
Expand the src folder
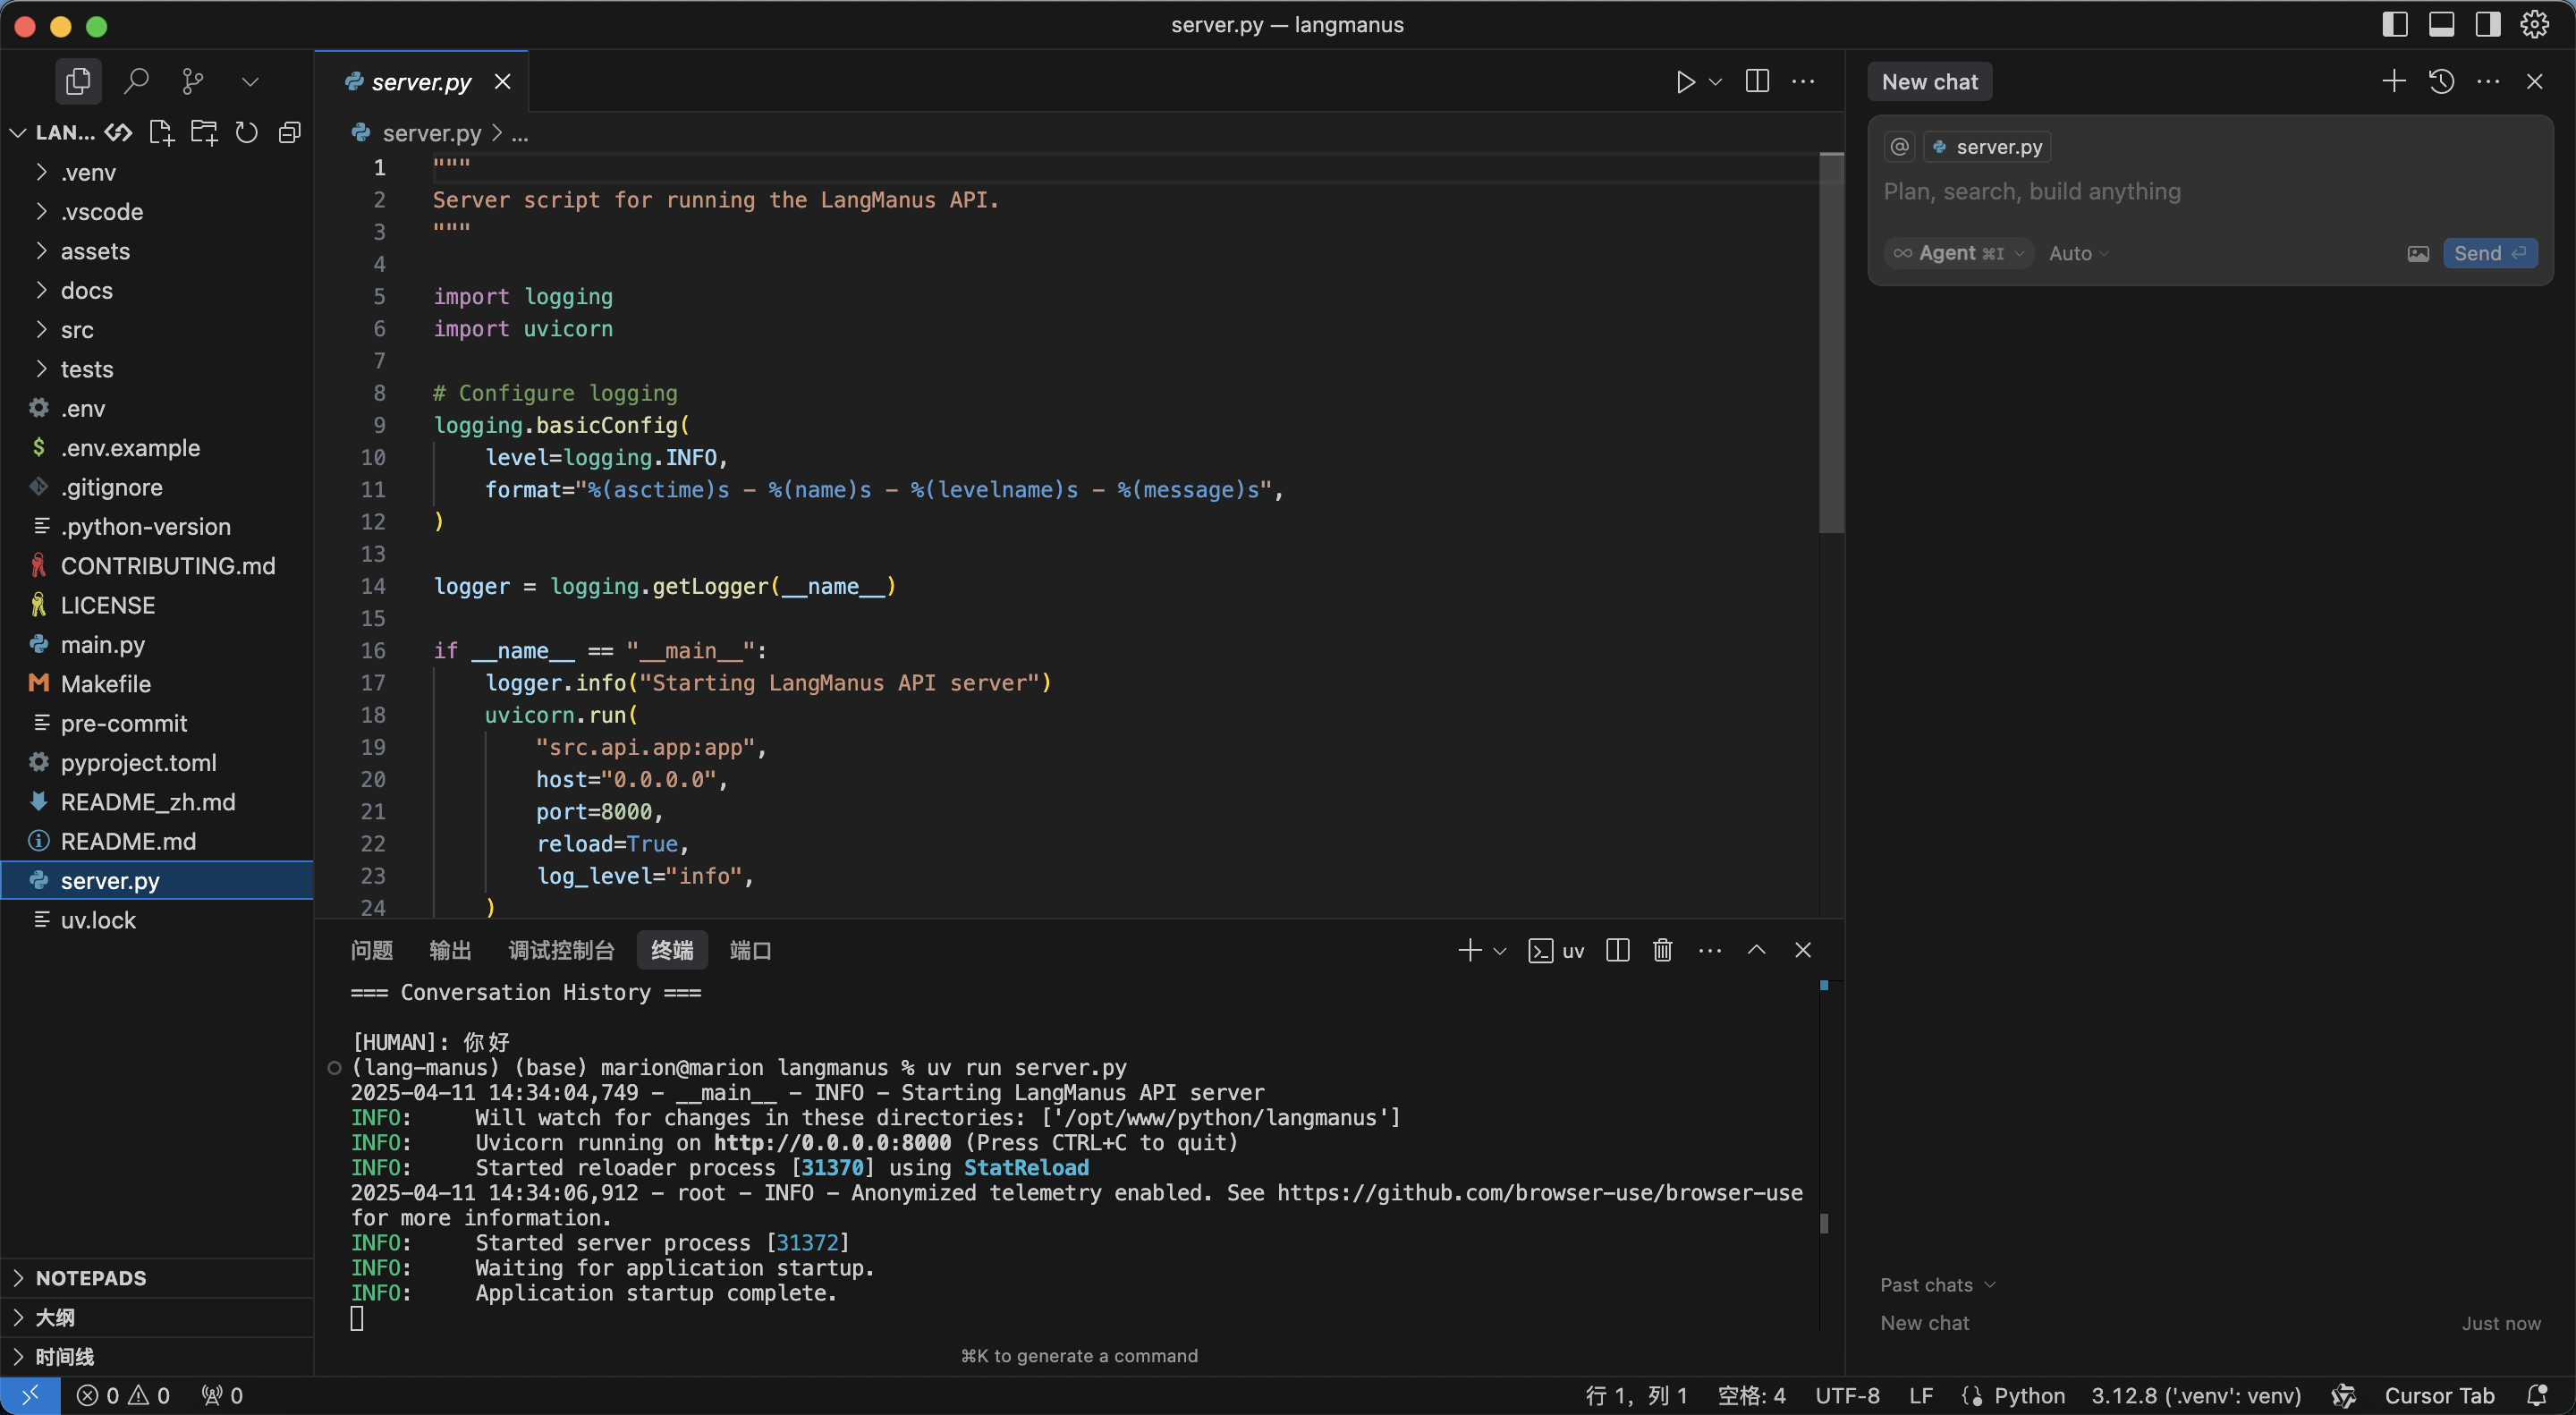click(x=77, y=330)
